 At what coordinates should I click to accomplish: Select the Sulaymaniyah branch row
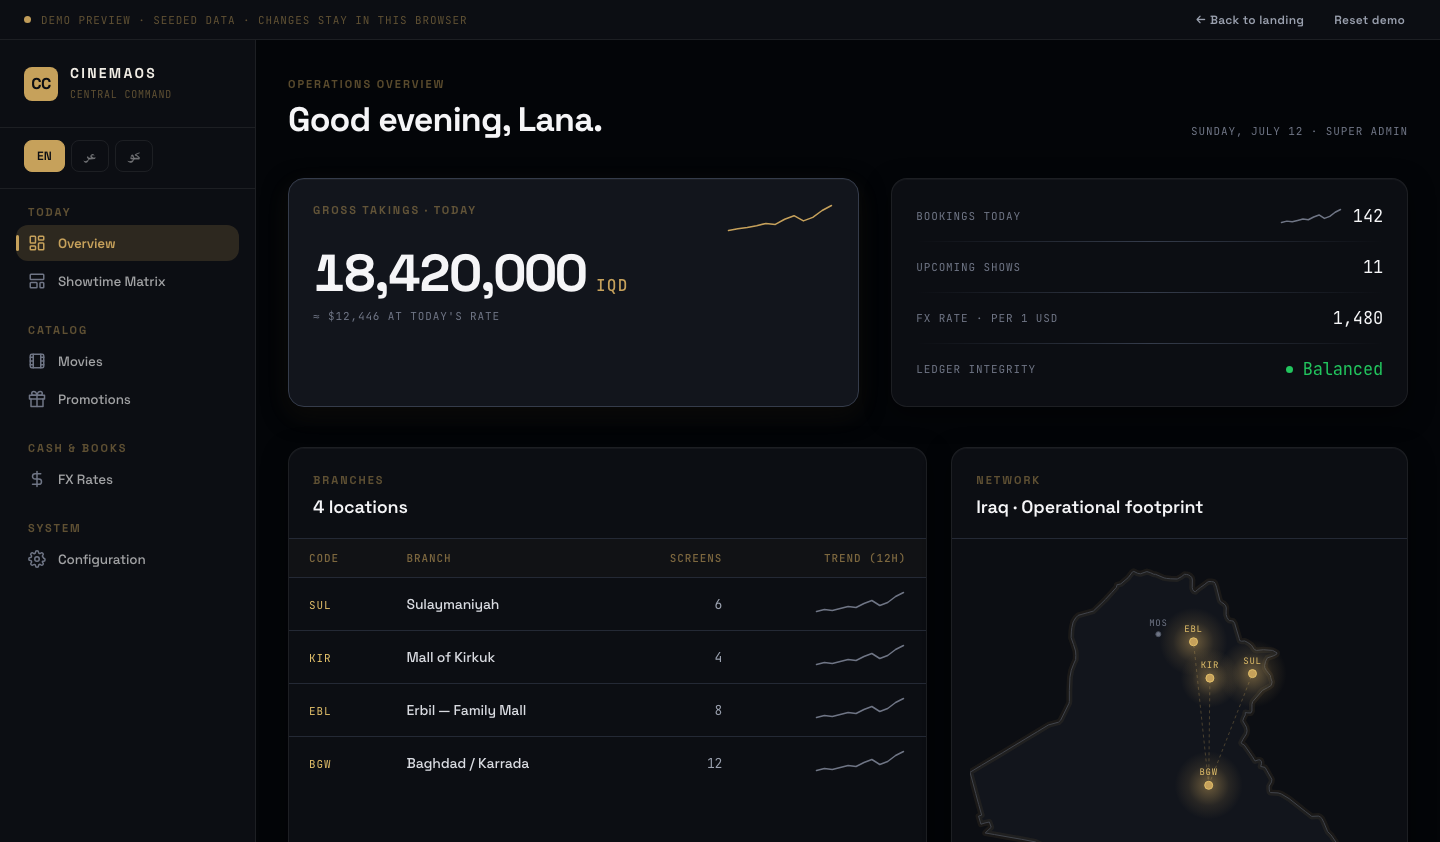coord(607,604)
